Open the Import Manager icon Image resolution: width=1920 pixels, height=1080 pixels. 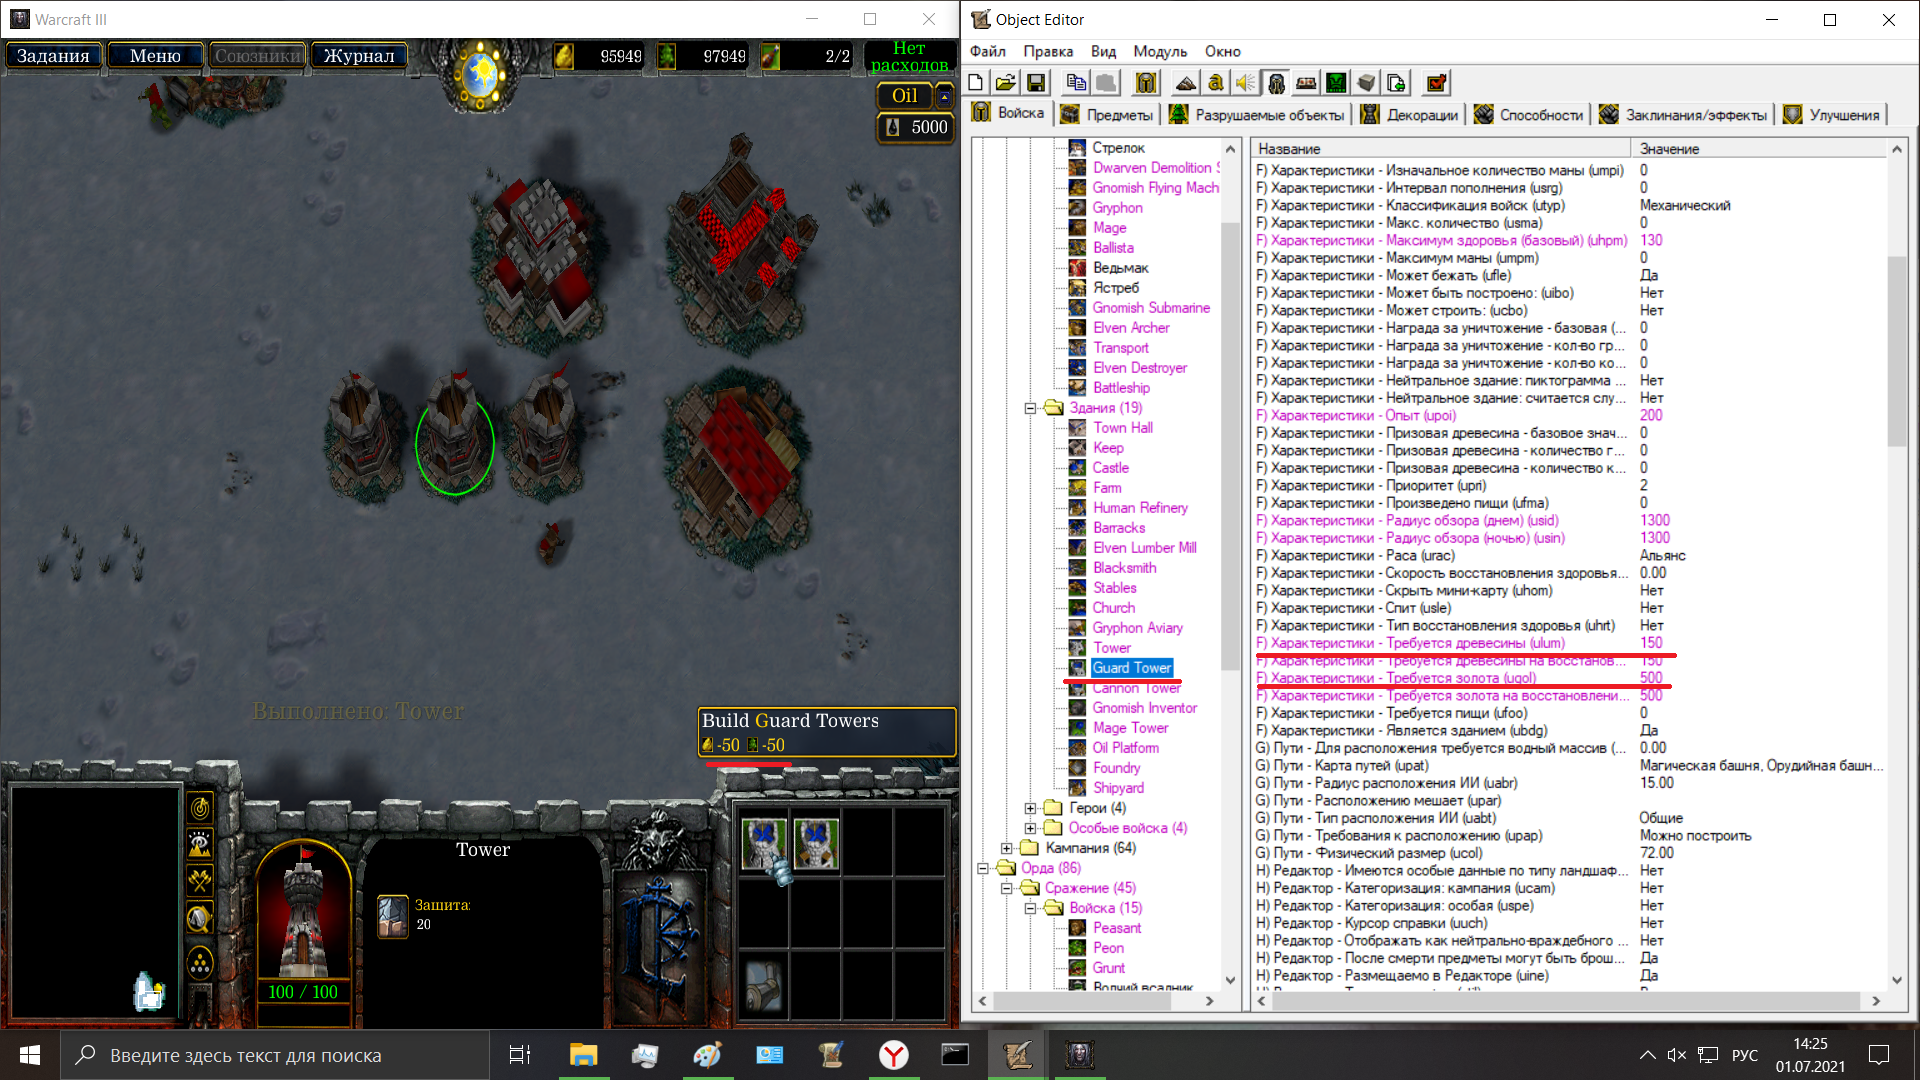(1396, 83)
